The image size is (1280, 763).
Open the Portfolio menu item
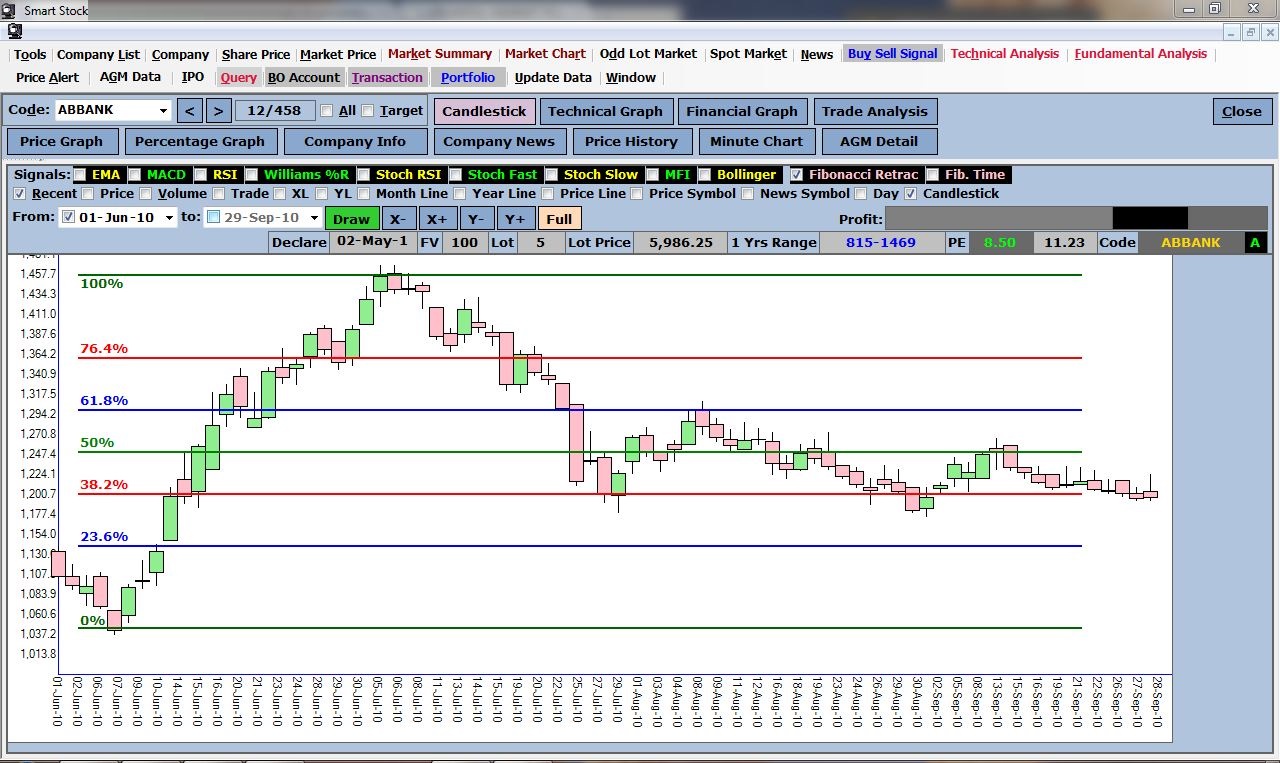[468, 77]
